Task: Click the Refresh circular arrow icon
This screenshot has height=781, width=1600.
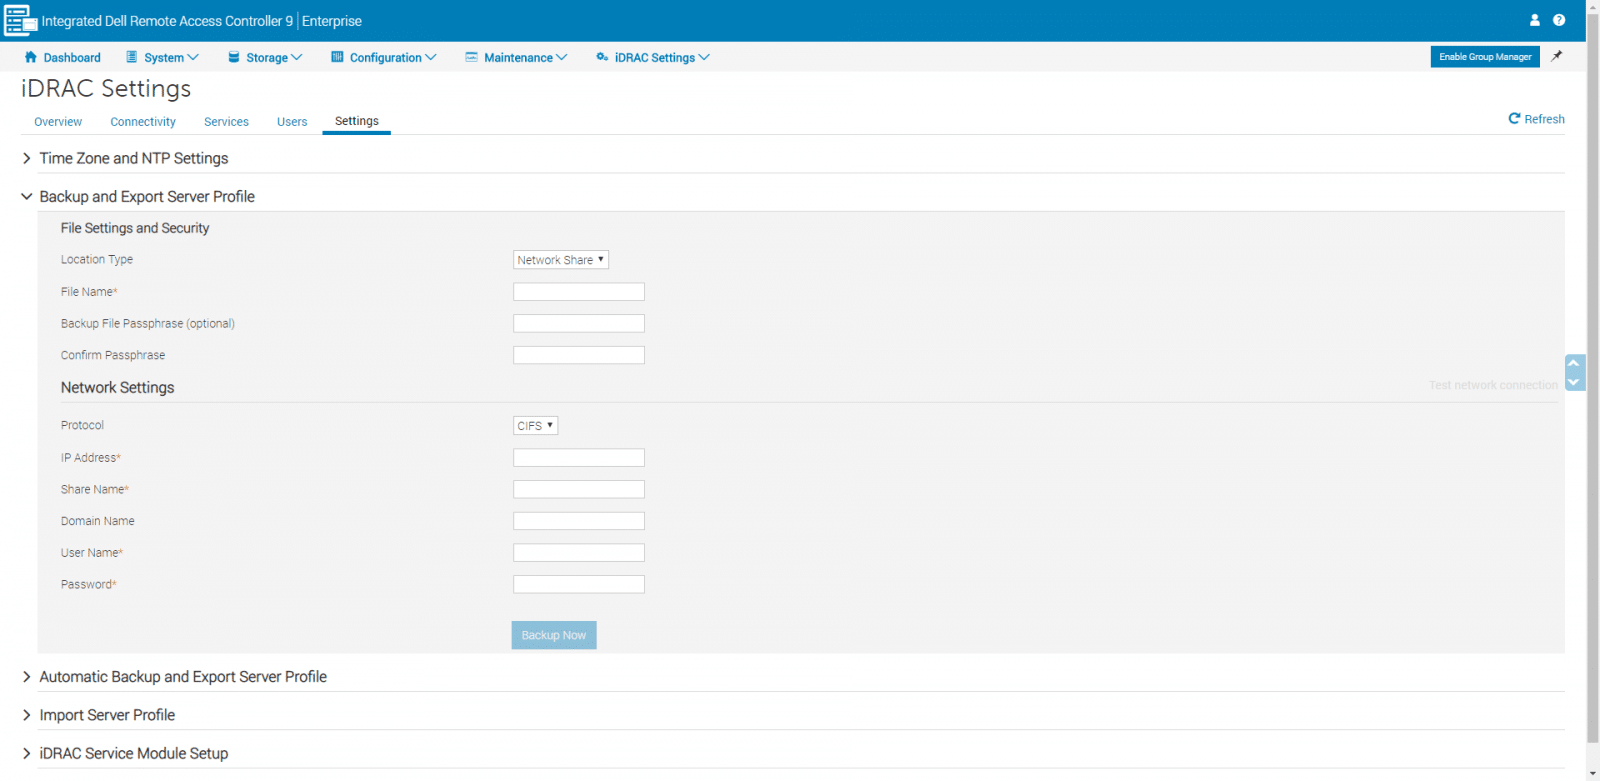Action: [1514, 118]
